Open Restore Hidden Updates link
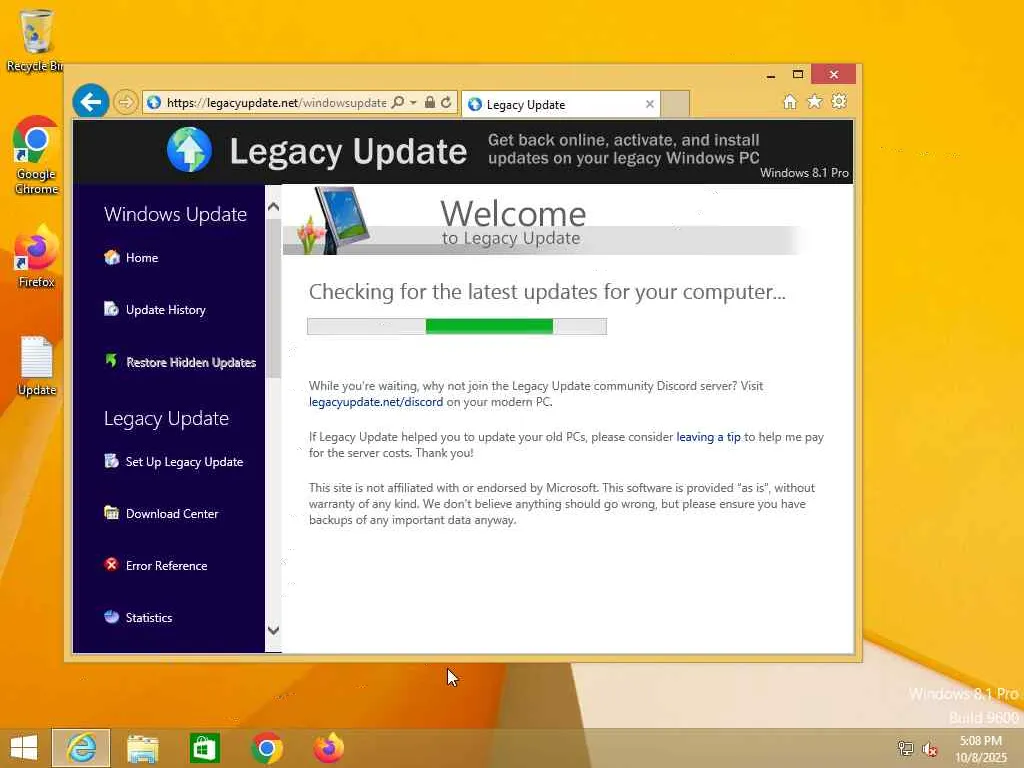This screenshot has height=768, width=1024. pyautogui.click(x=191, y=362)
